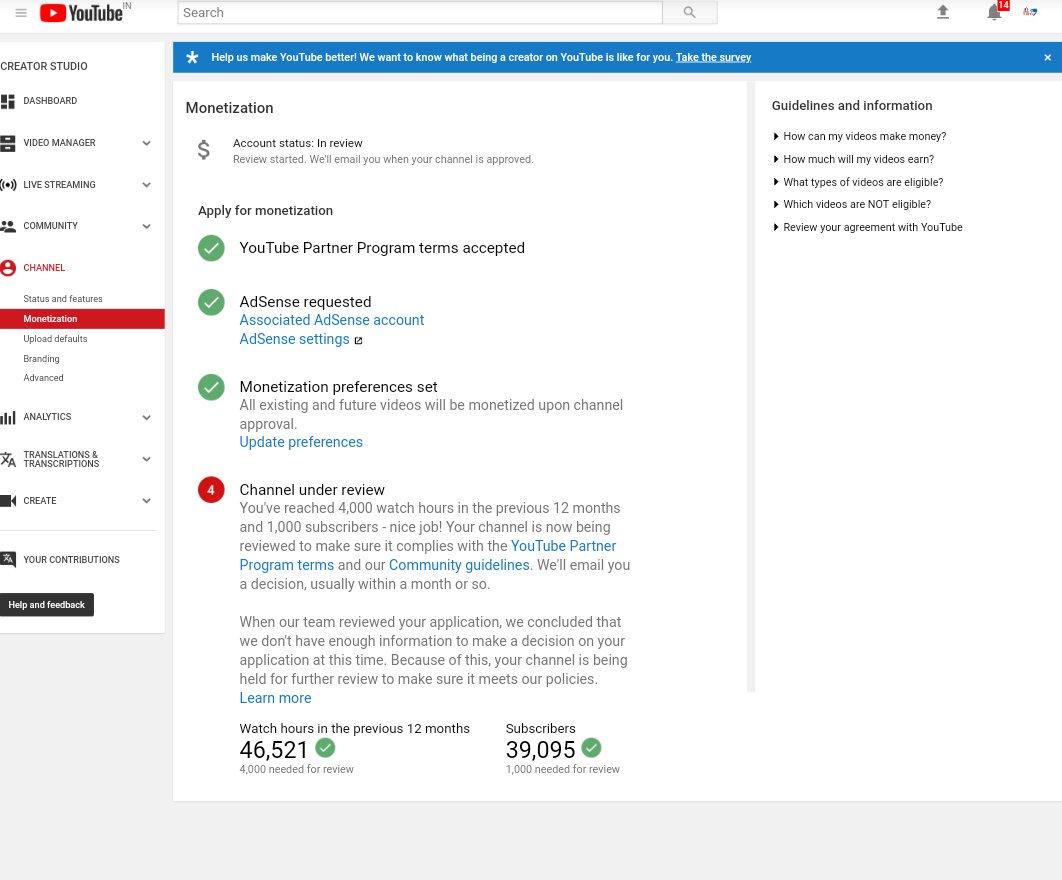This screenshot has height=880, width=1062.
Task: Expand 'Which videos are NOT eligible?'
Action: (851, 205)
